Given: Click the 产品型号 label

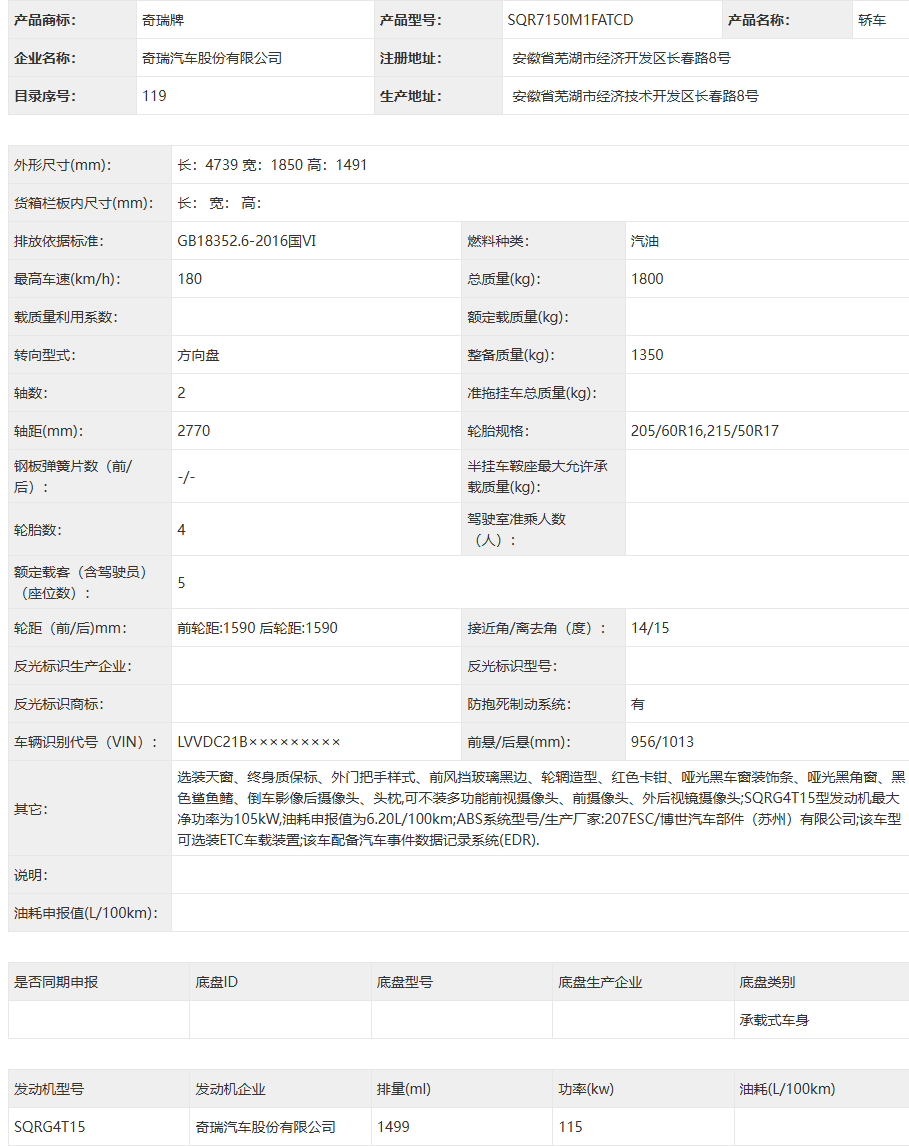Looking at the screenshot, I should [x=411, y=20].
